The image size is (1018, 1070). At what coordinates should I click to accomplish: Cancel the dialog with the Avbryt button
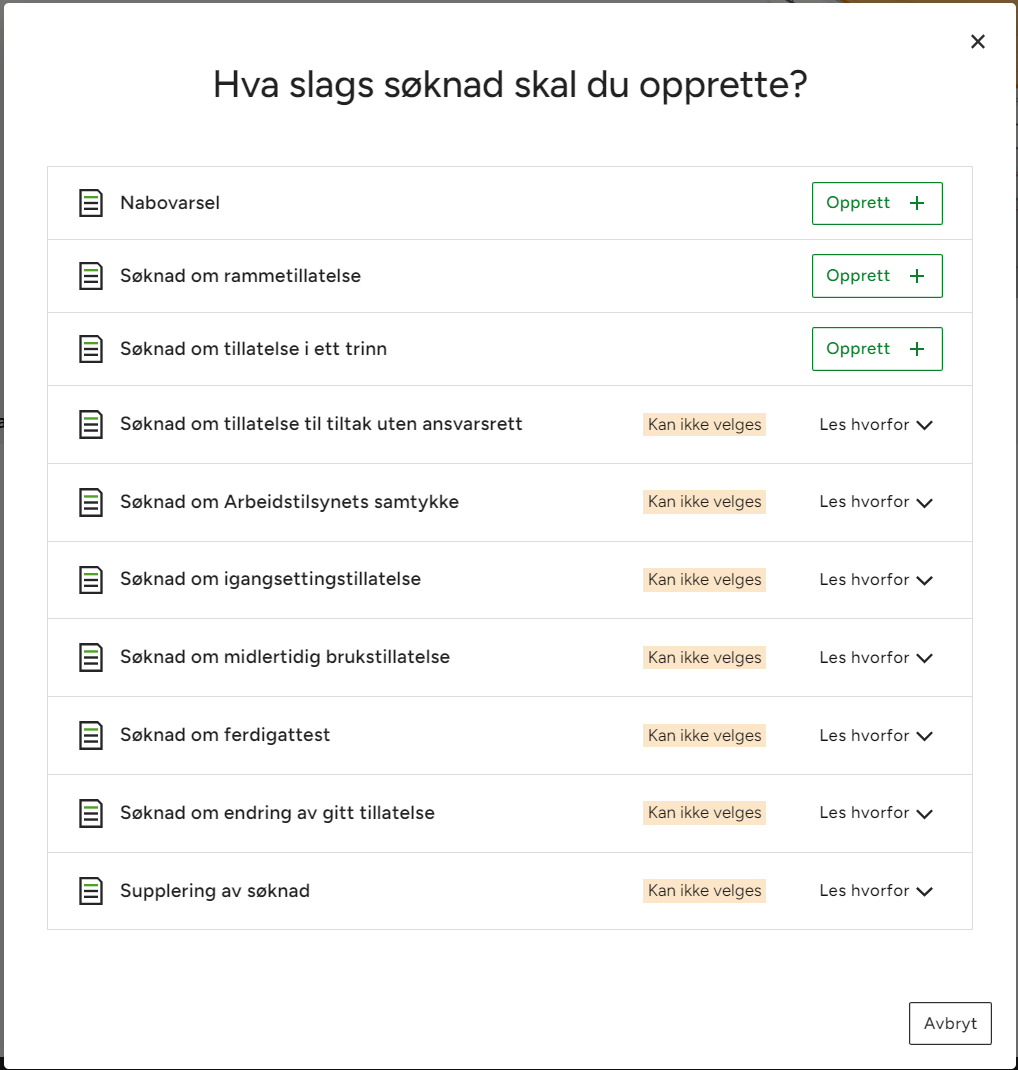(x=949, y=1024)
